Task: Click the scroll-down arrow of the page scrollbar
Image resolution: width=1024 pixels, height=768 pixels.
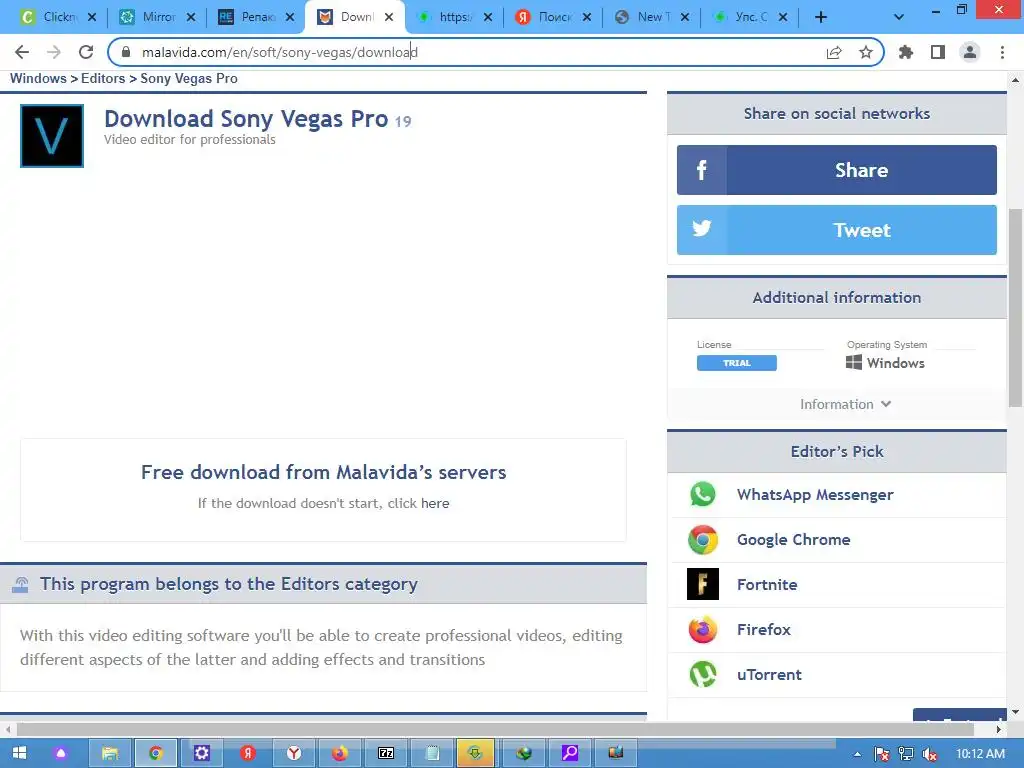Action: [x=1016, y=712]
